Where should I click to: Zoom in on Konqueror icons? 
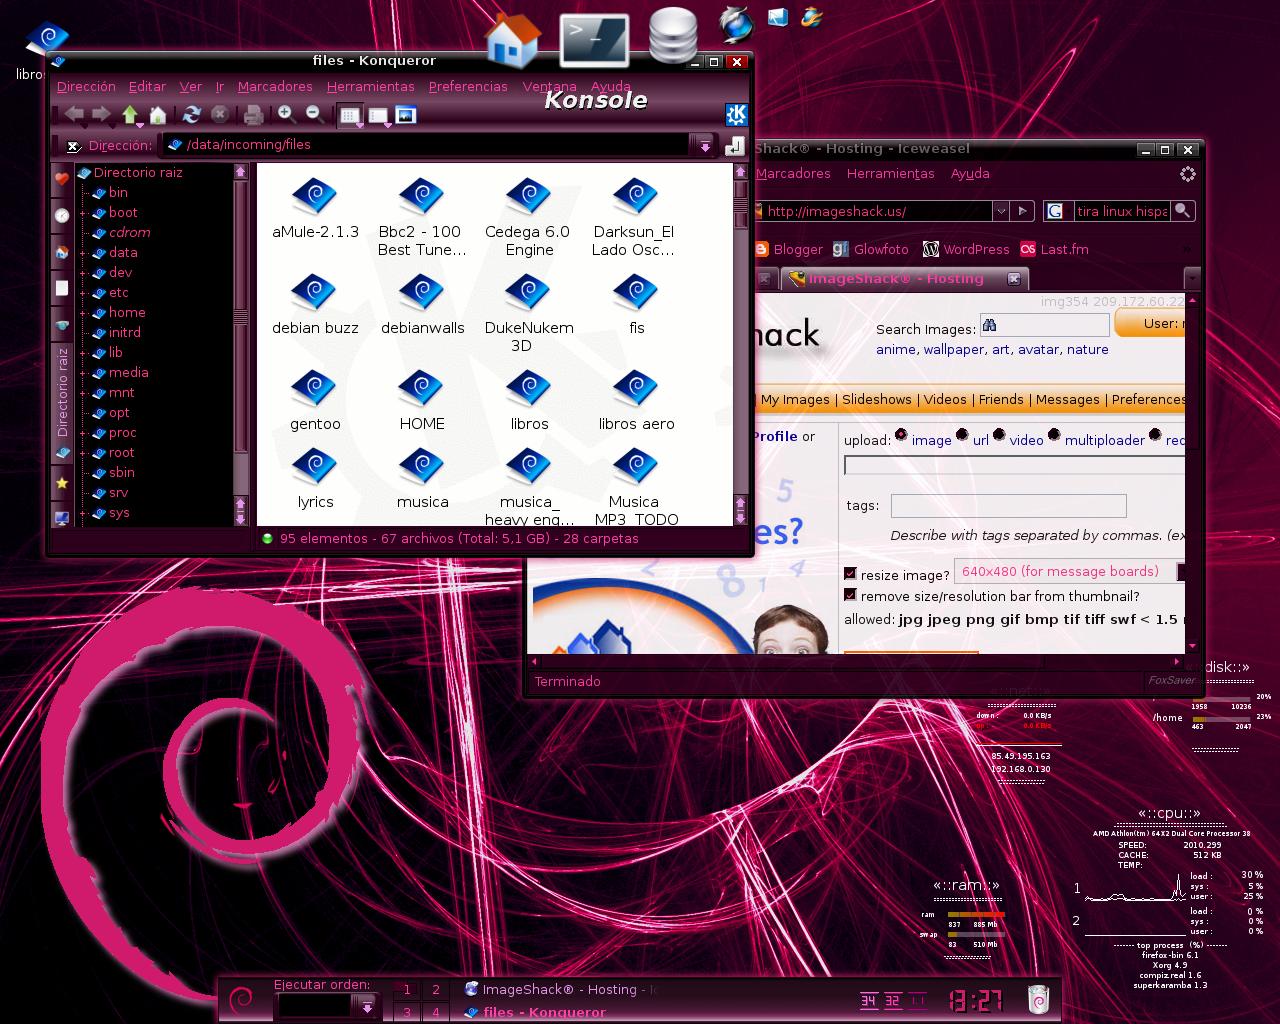[x=286, y=114]
